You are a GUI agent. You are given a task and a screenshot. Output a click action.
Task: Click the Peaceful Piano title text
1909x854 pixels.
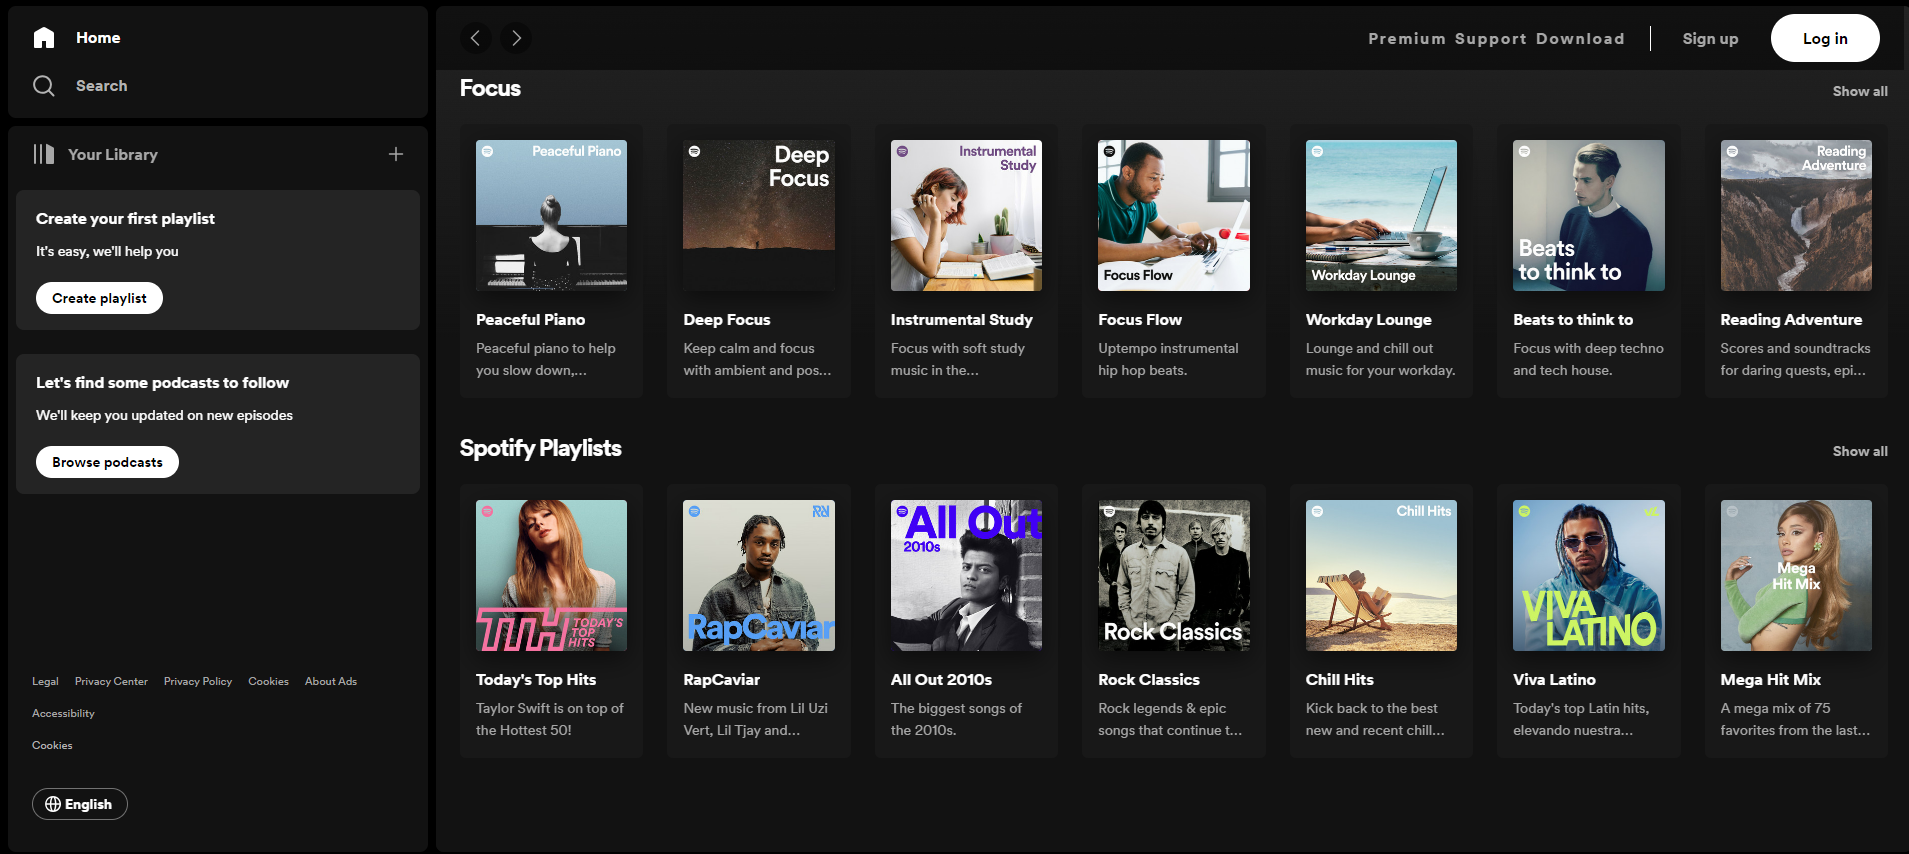coord(531,320)
